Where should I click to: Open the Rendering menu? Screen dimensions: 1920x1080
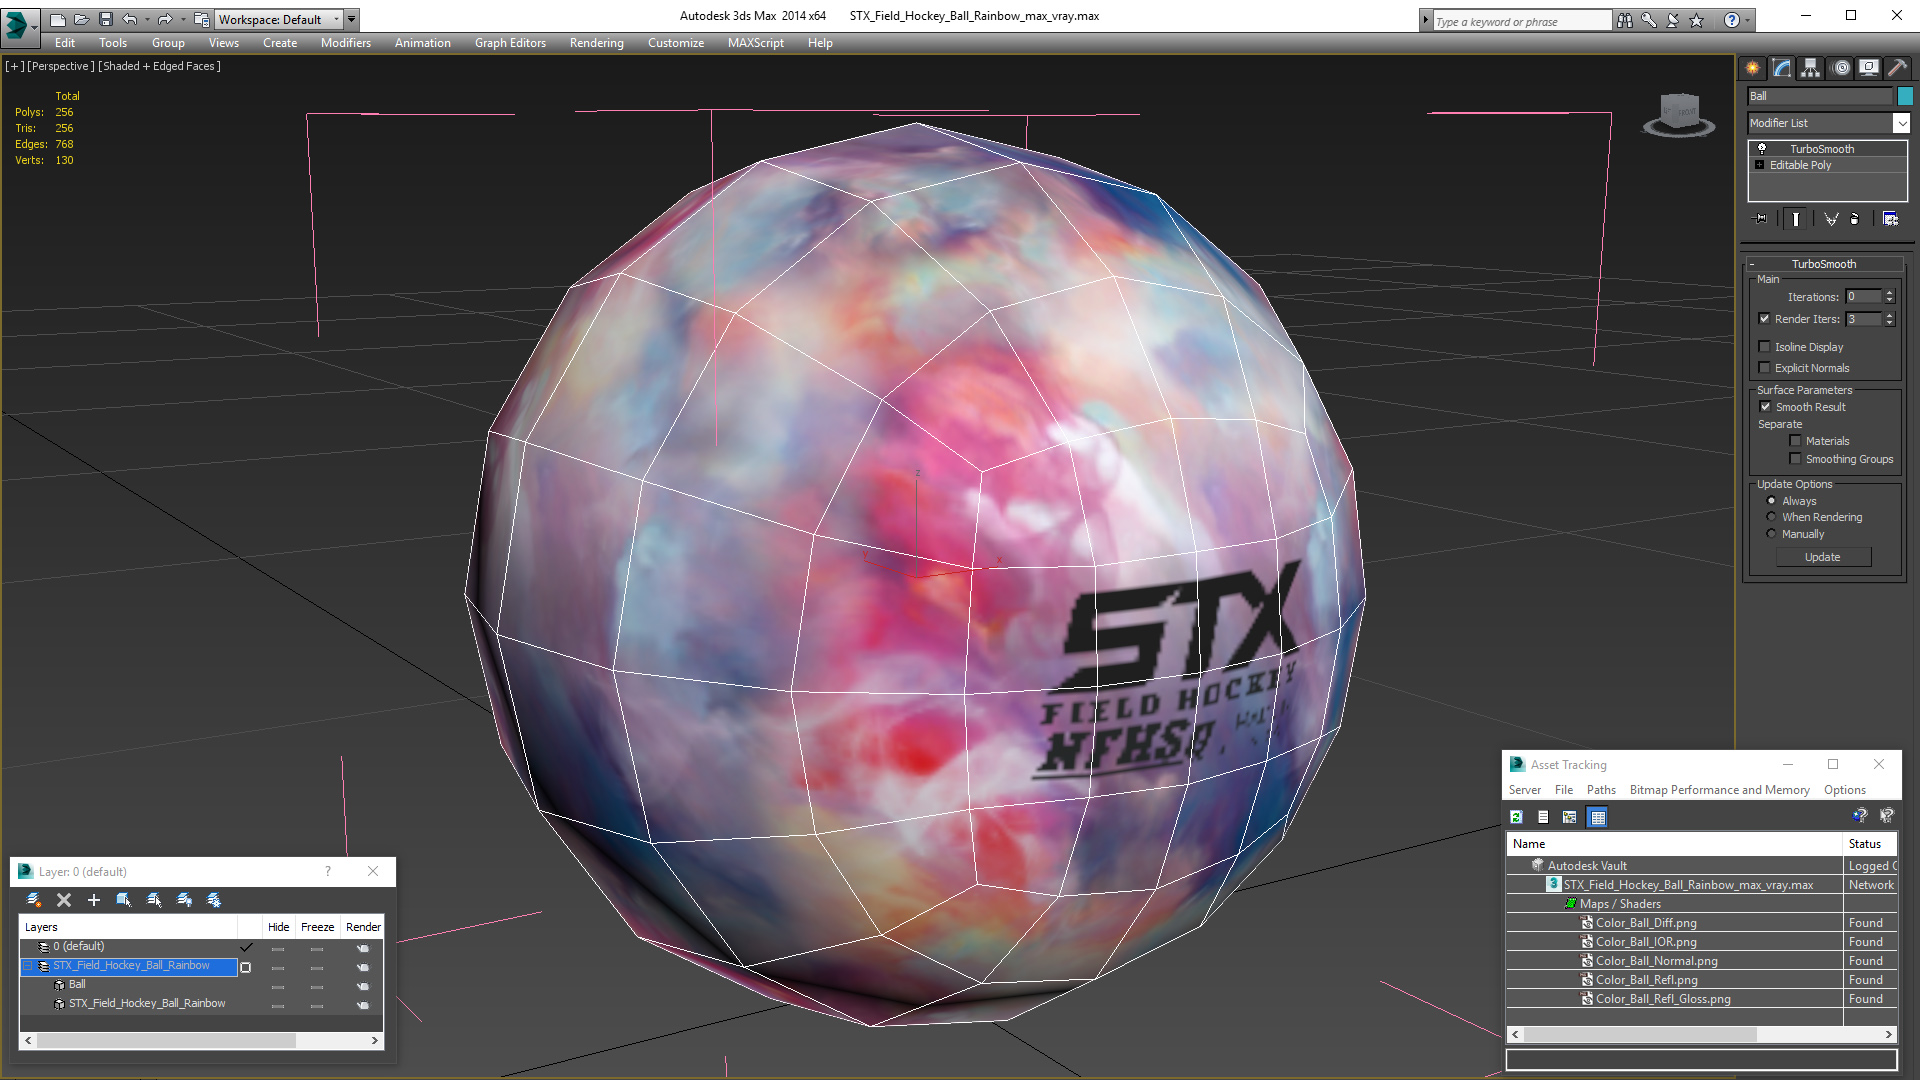597,43
